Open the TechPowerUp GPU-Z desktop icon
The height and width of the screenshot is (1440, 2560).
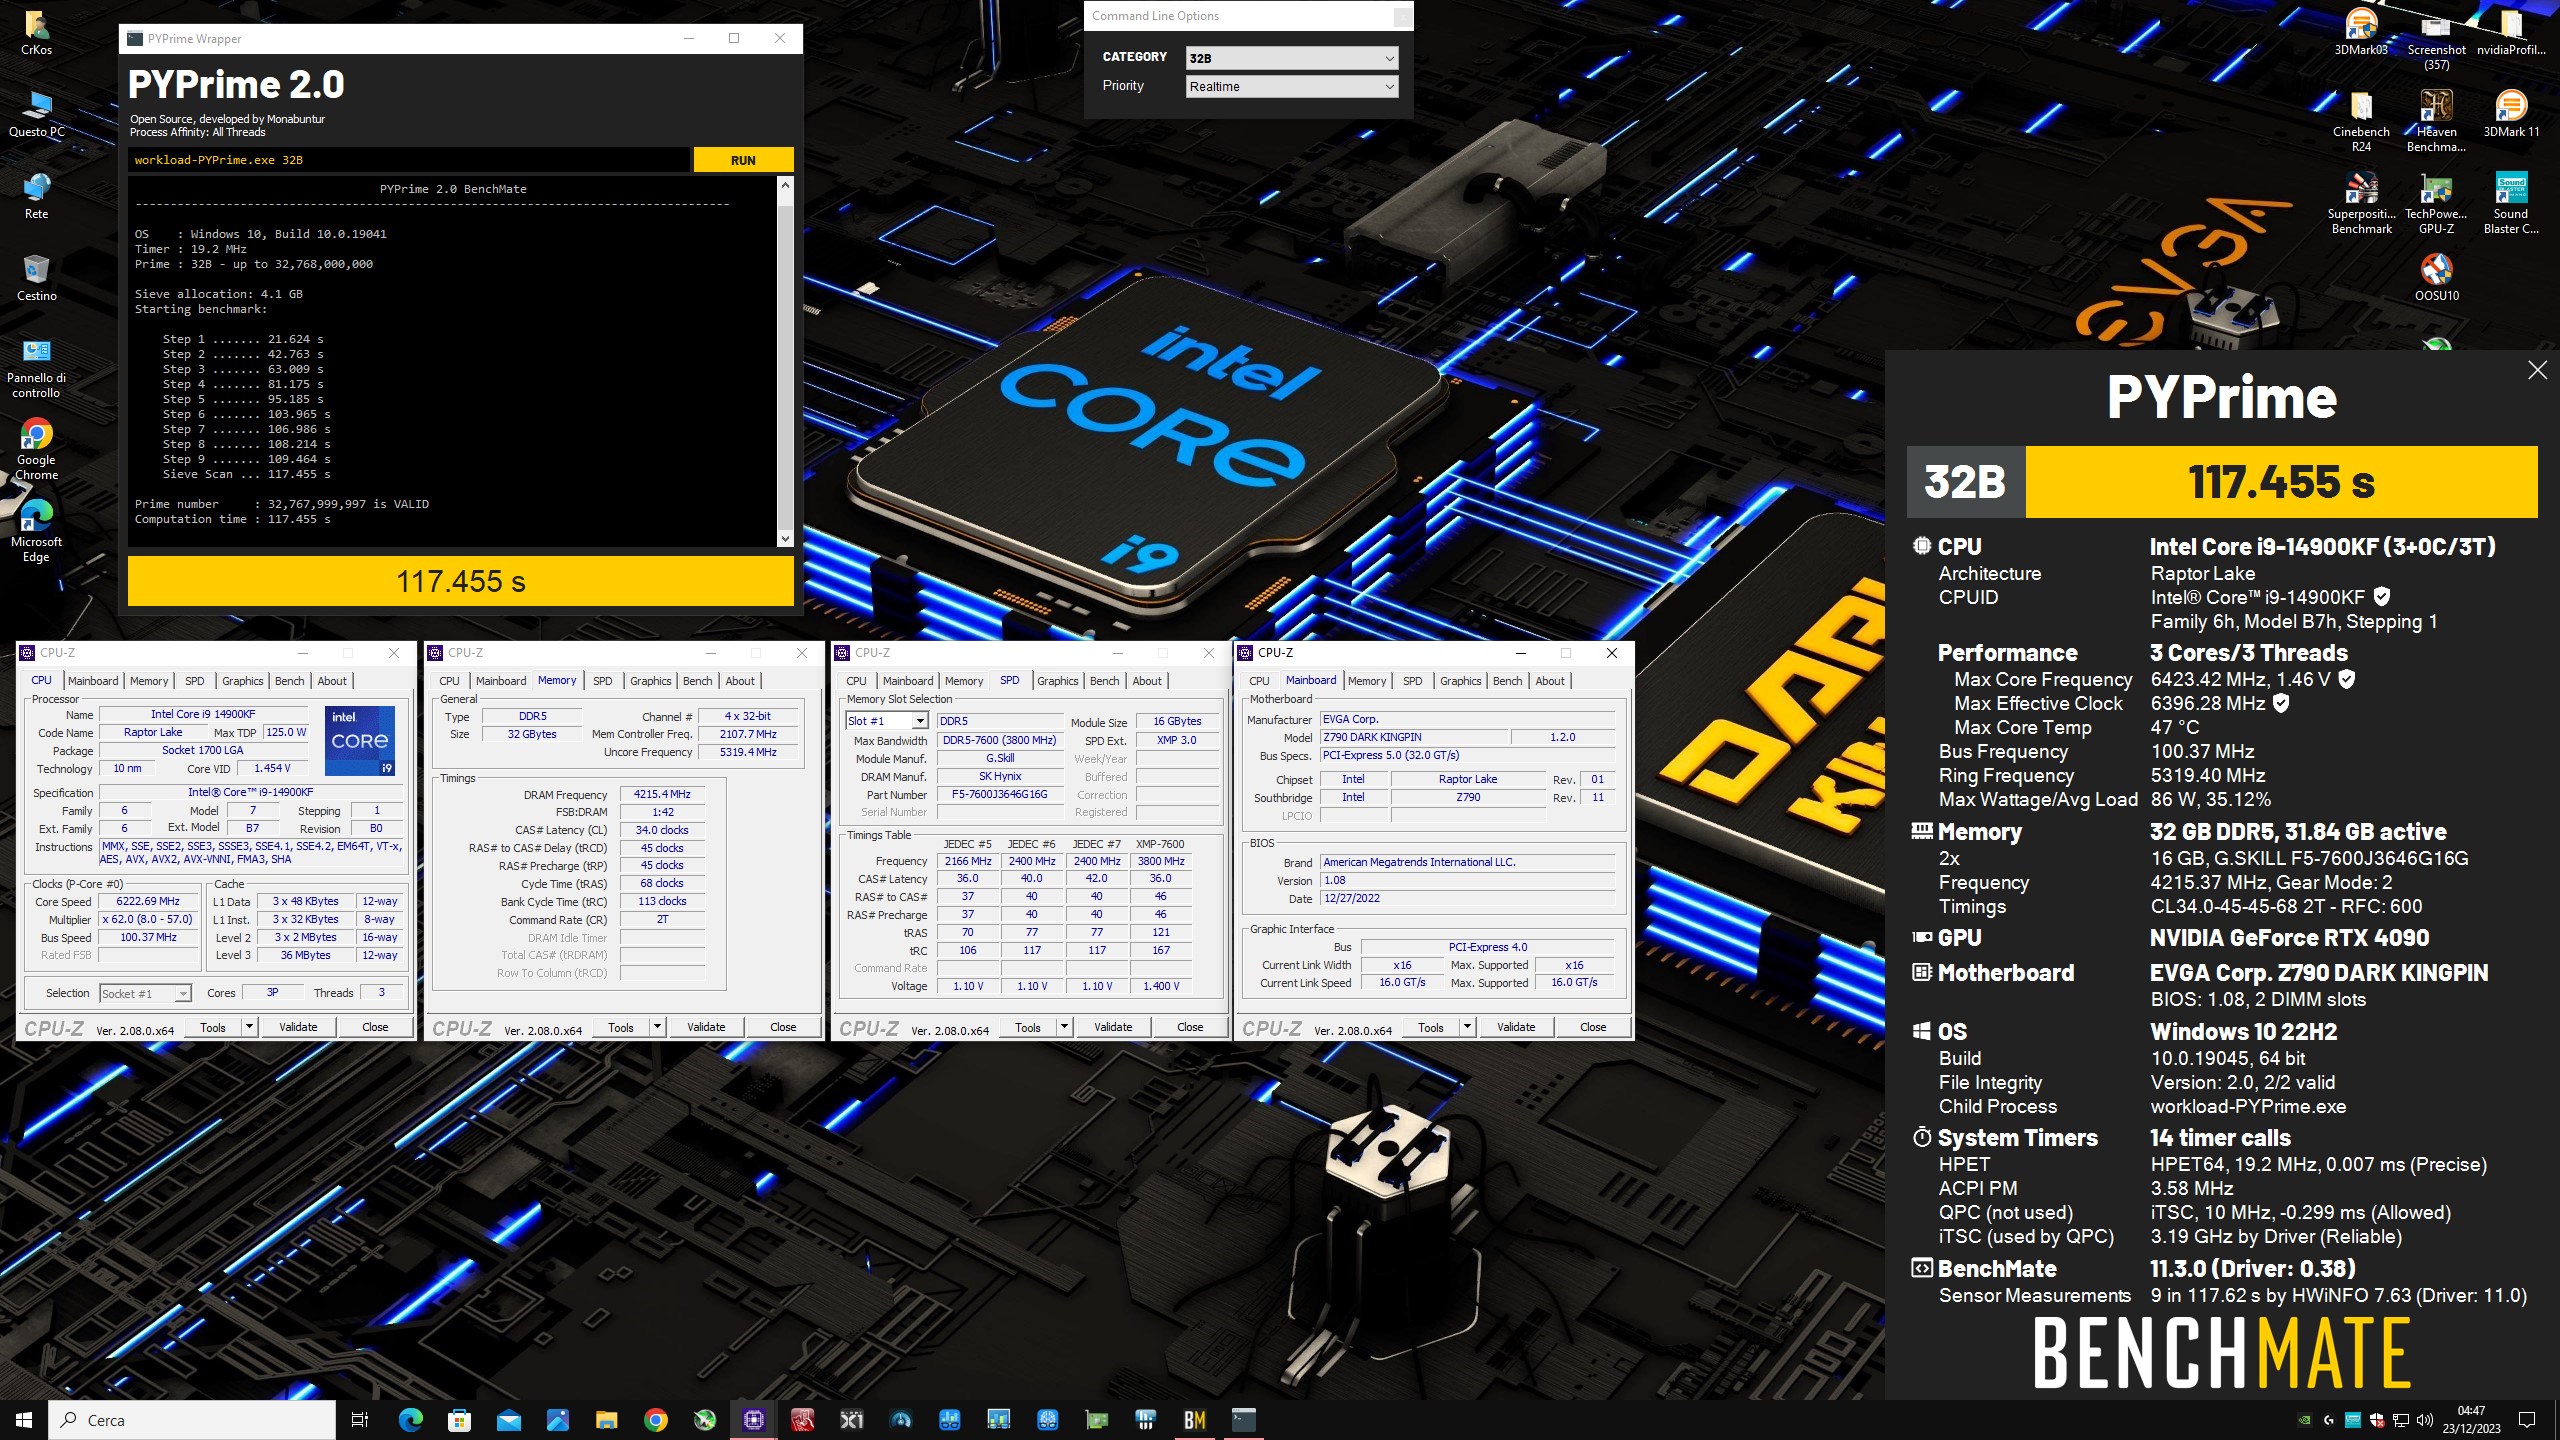pos(2436,203)
